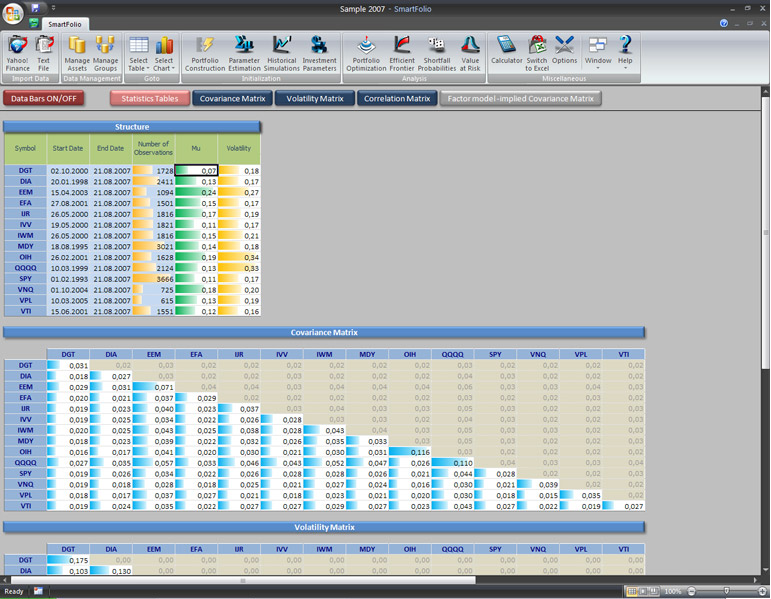The width and height of the screenshot is (771, 599).
Task: Select covariance OIH diagonal 0,116
Action: coord(410,452)
